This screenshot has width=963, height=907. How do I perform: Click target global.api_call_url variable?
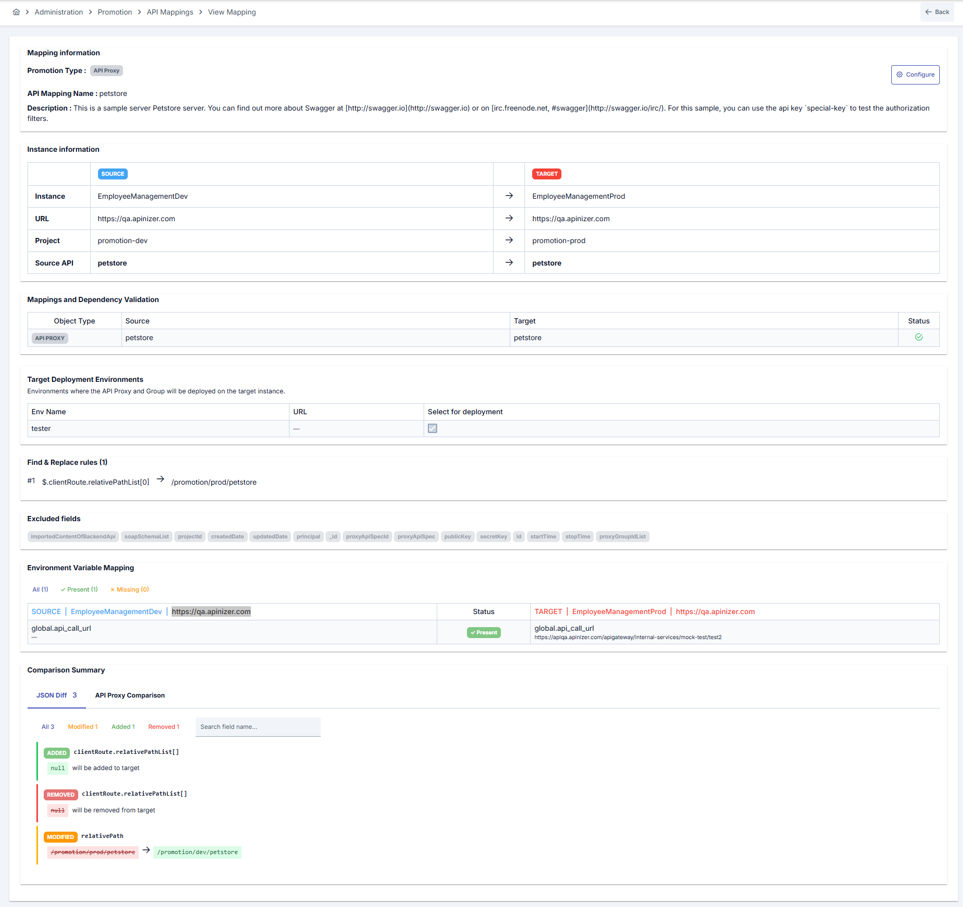[x=564, y=628]
